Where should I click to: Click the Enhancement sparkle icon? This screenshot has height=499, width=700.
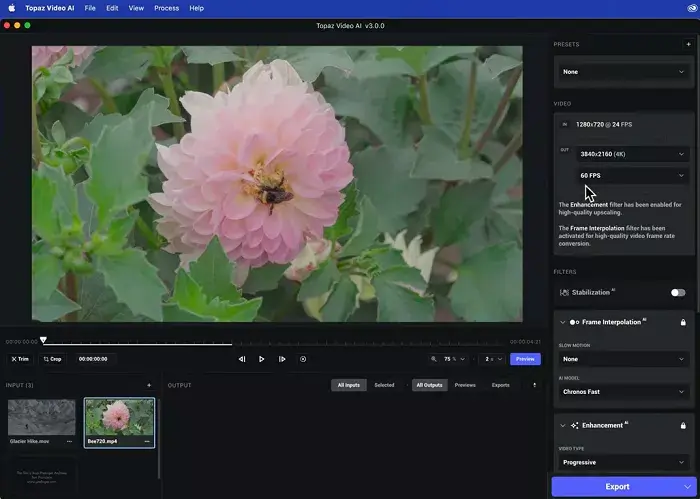(x=575, y=426)
